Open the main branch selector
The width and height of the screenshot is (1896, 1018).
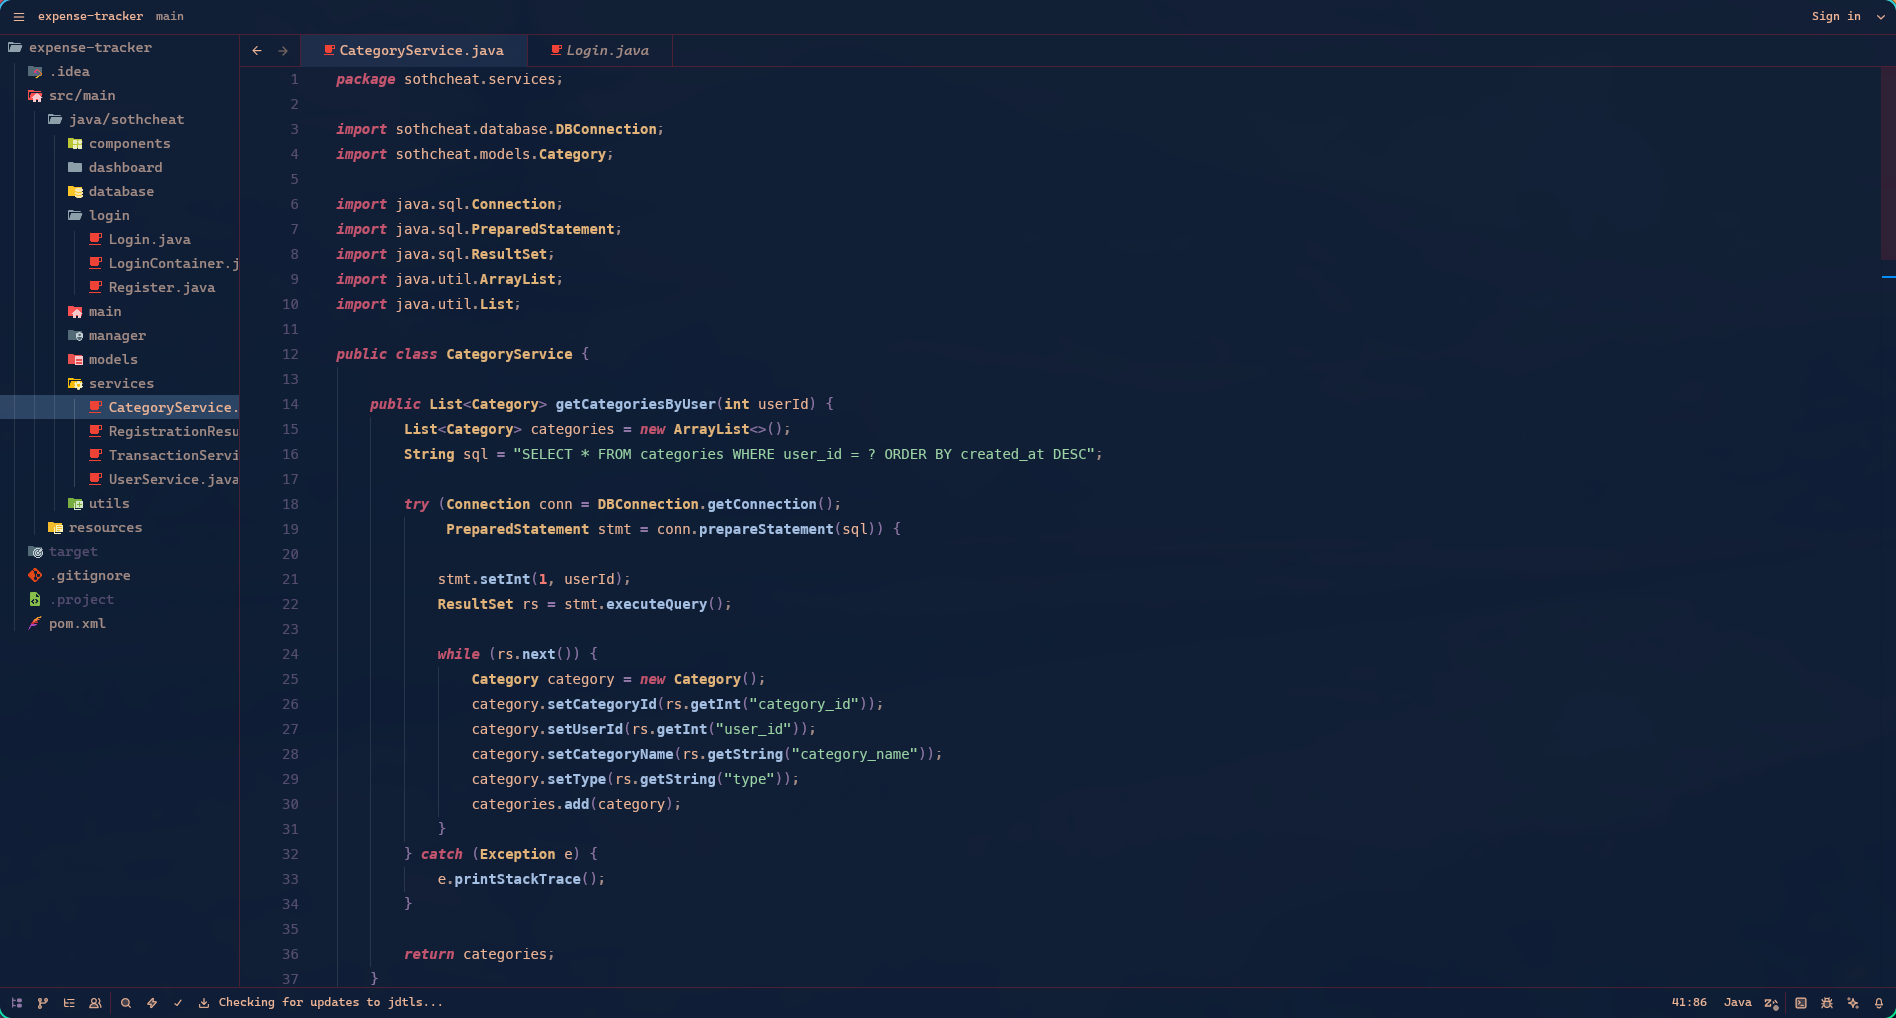170,16
